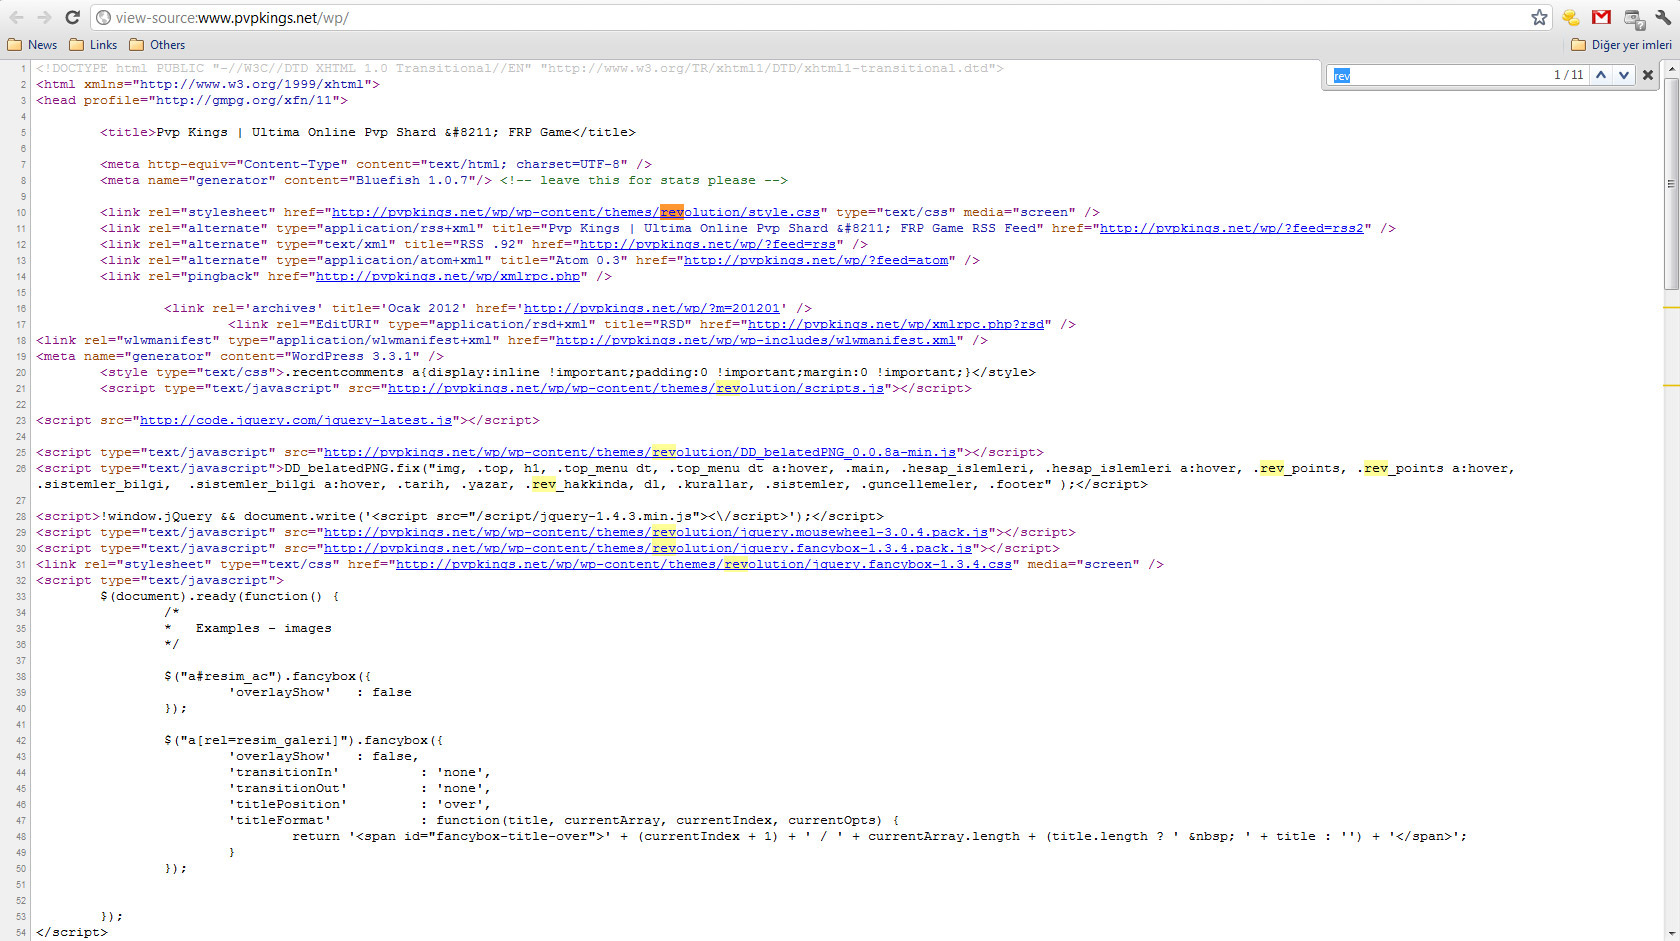Screen dimensions: 1680x941
Task: Click the vertical scrollbar thumb
Action: click(x=1672, y=185)
